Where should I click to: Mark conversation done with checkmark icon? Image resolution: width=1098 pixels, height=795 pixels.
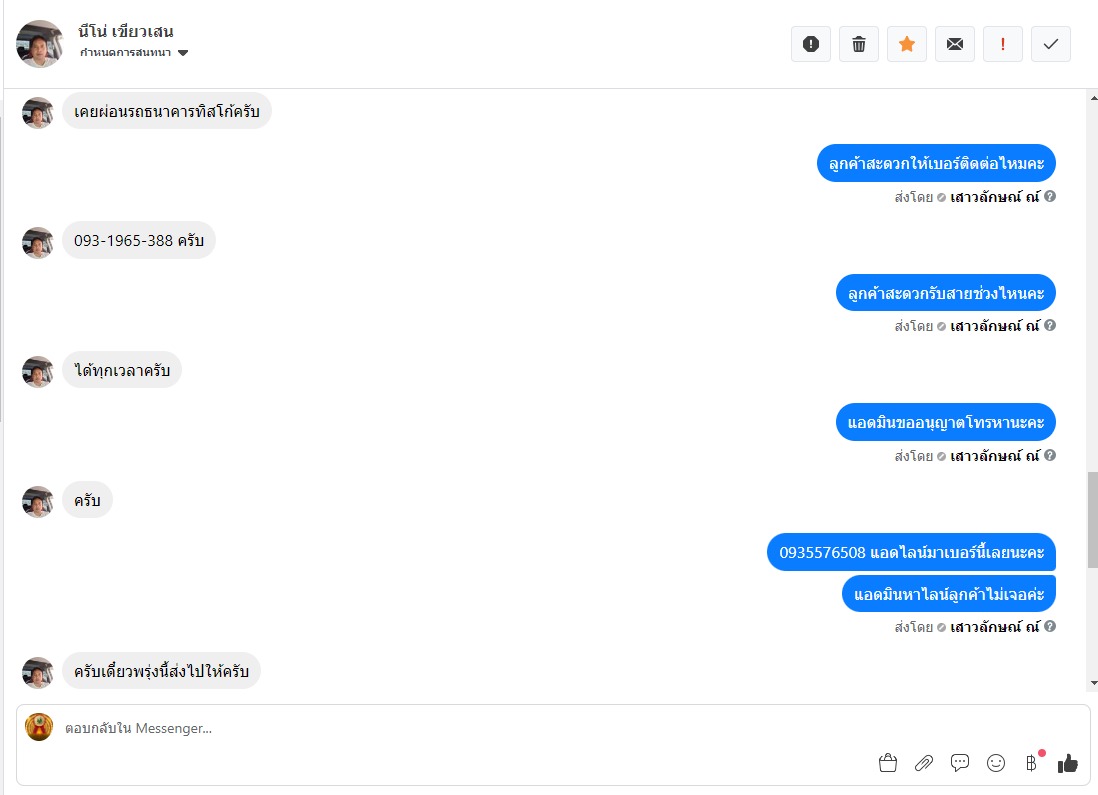coord(1050,44)
